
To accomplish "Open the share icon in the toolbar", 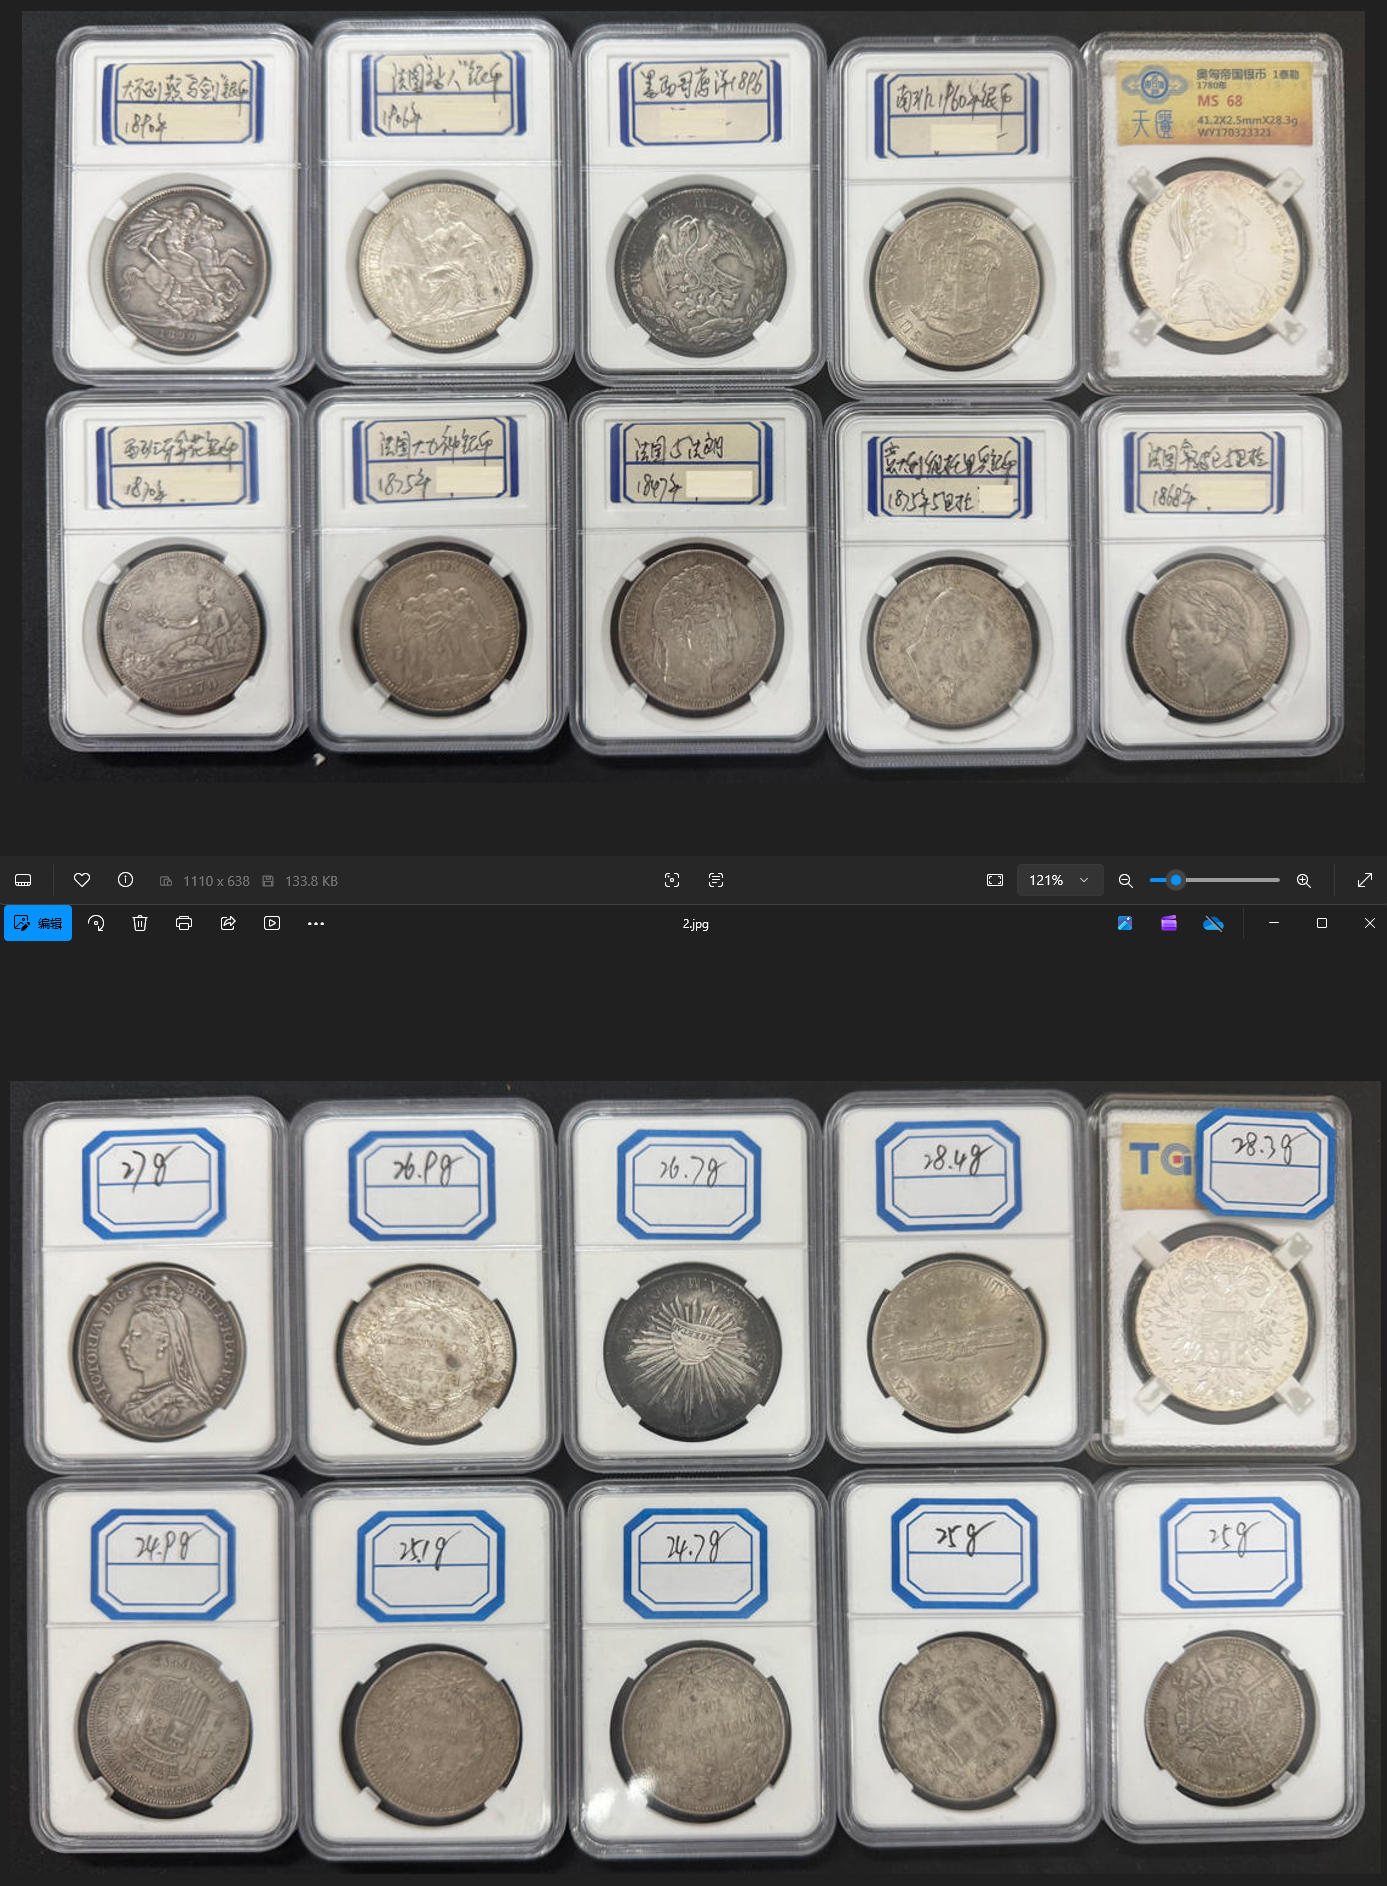I will click(x=228, y=923).
